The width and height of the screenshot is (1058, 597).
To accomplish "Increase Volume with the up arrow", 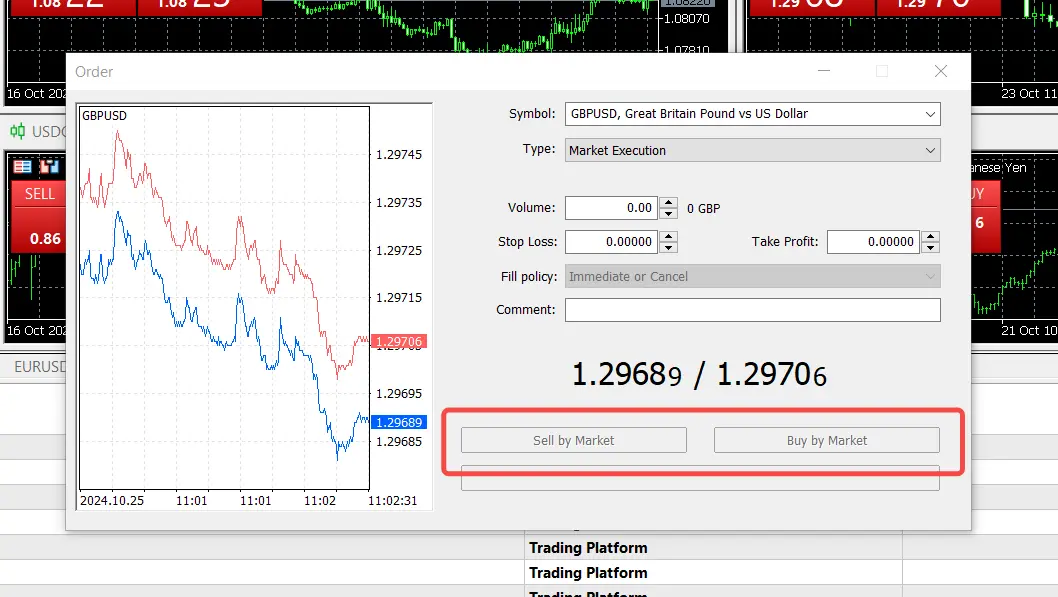I will click(669, 203).
